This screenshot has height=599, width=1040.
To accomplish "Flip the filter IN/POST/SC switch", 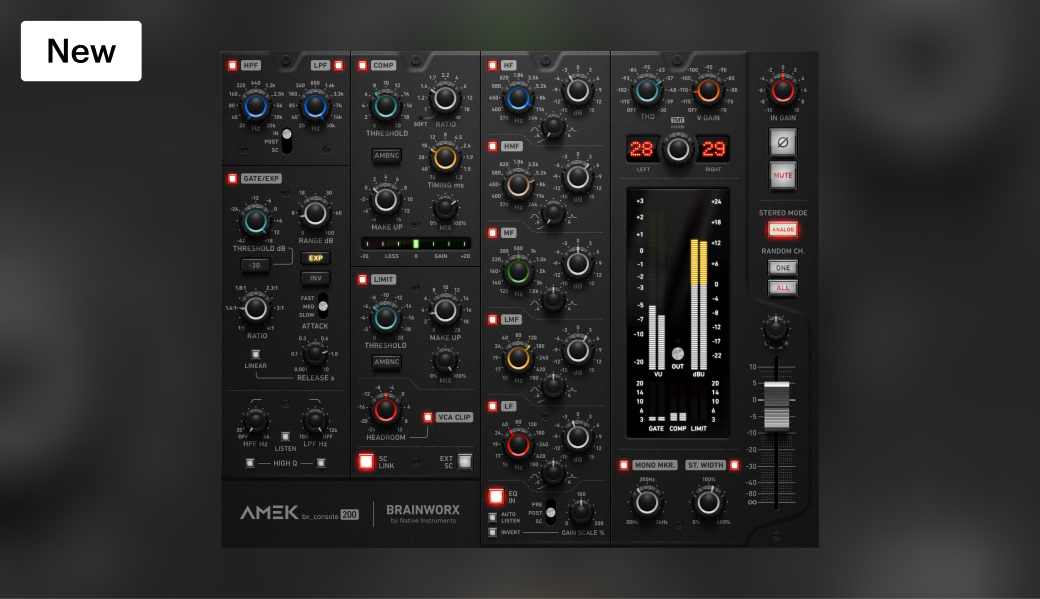I will click(x=287, y=141).
